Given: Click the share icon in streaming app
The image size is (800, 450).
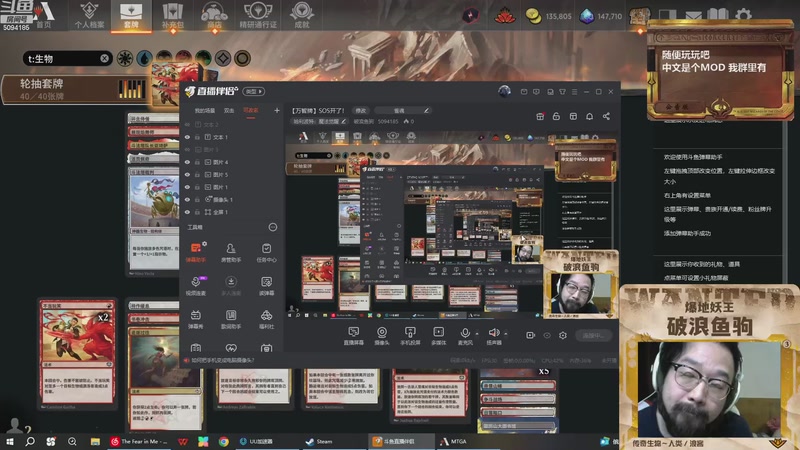Looking at the screenshot, I should click(606, 116).
